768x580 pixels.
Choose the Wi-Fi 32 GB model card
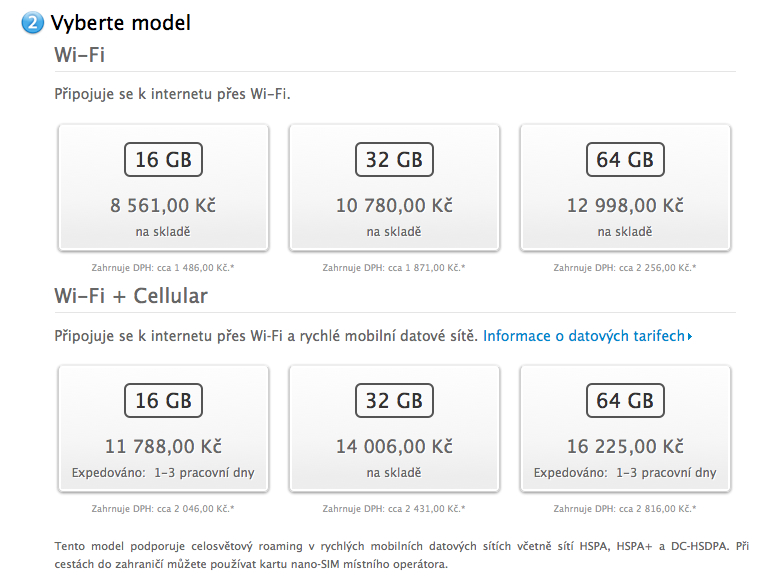pyautogui.click(x=394, y=188)
